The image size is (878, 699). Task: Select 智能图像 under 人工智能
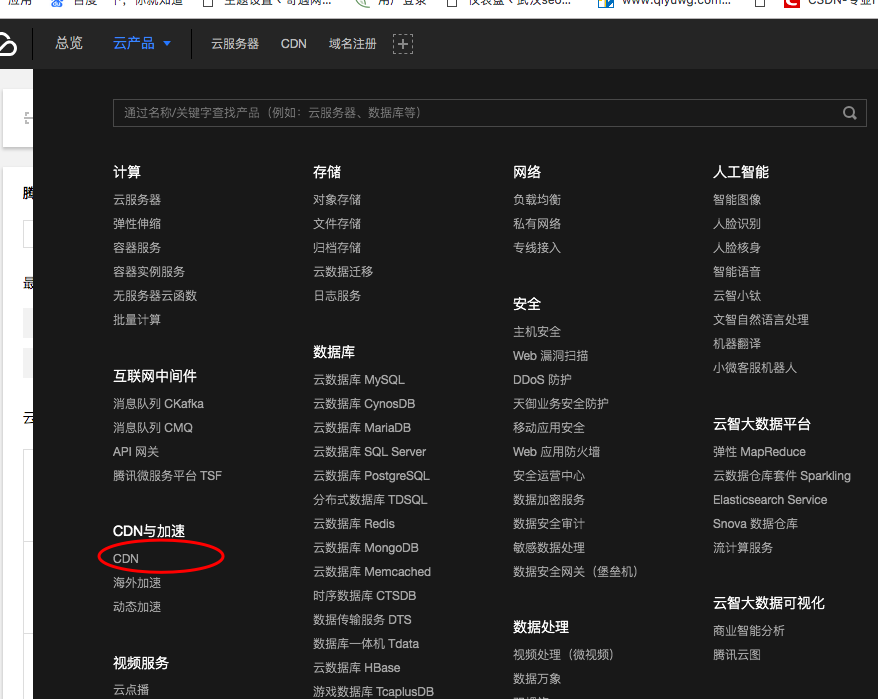pyautogui.click(x=737, y=200)
